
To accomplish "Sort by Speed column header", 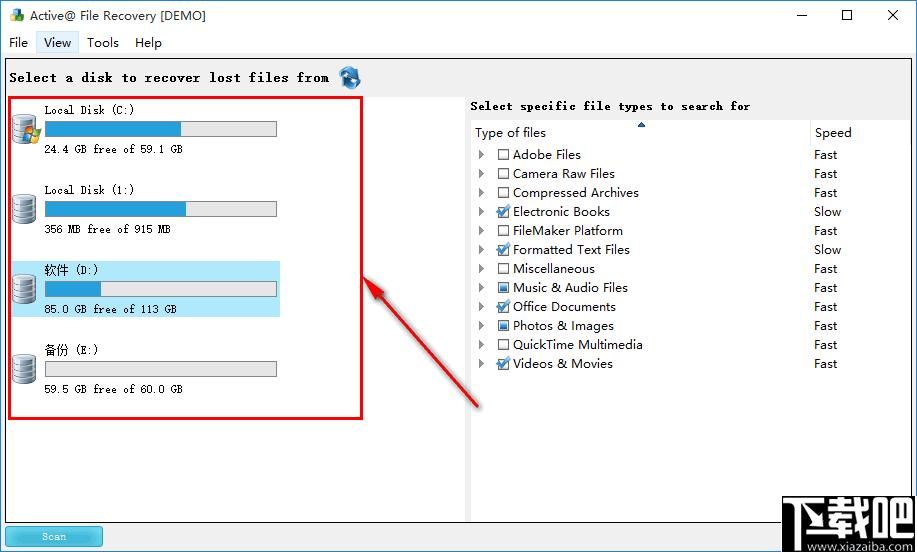I will [x=860, y=133].
